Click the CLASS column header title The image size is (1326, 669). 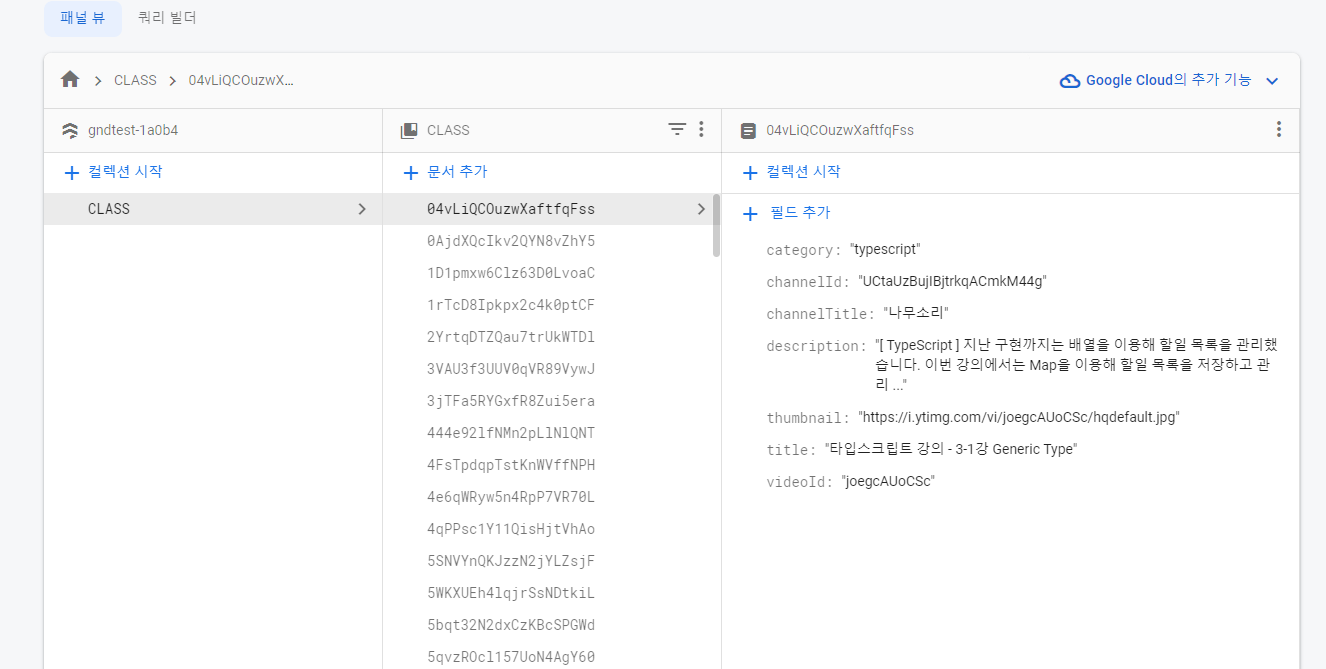coord(448,130)
